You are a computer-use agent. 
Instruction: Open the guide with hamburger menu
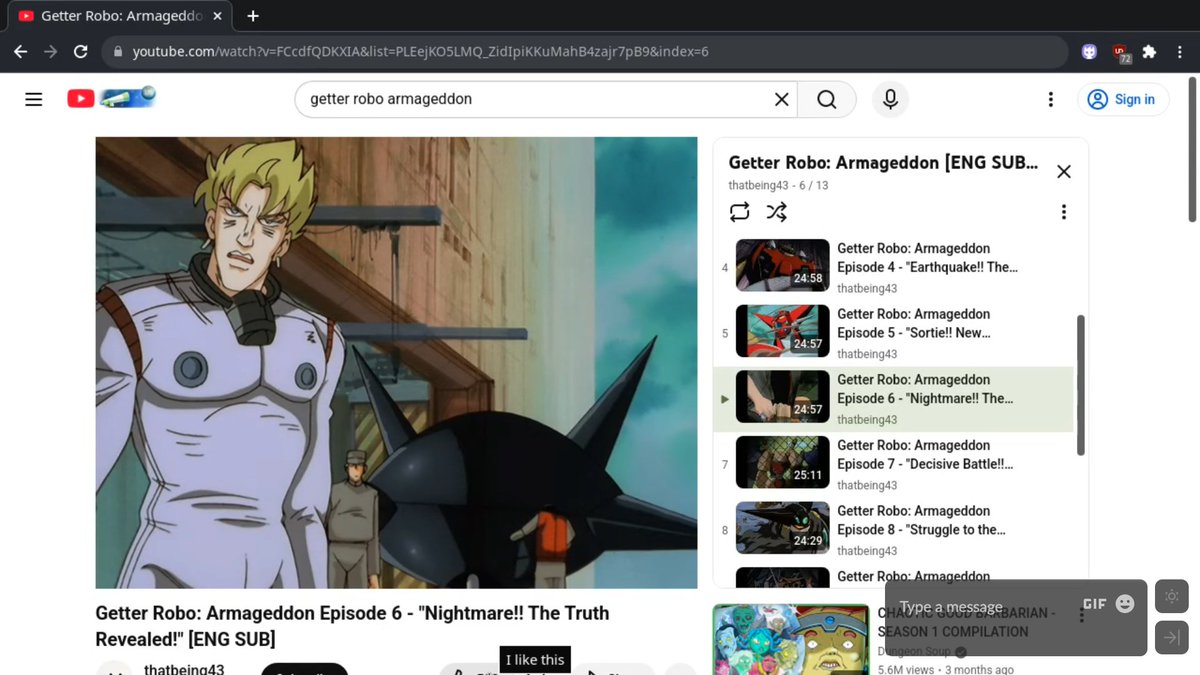point(33,99)
